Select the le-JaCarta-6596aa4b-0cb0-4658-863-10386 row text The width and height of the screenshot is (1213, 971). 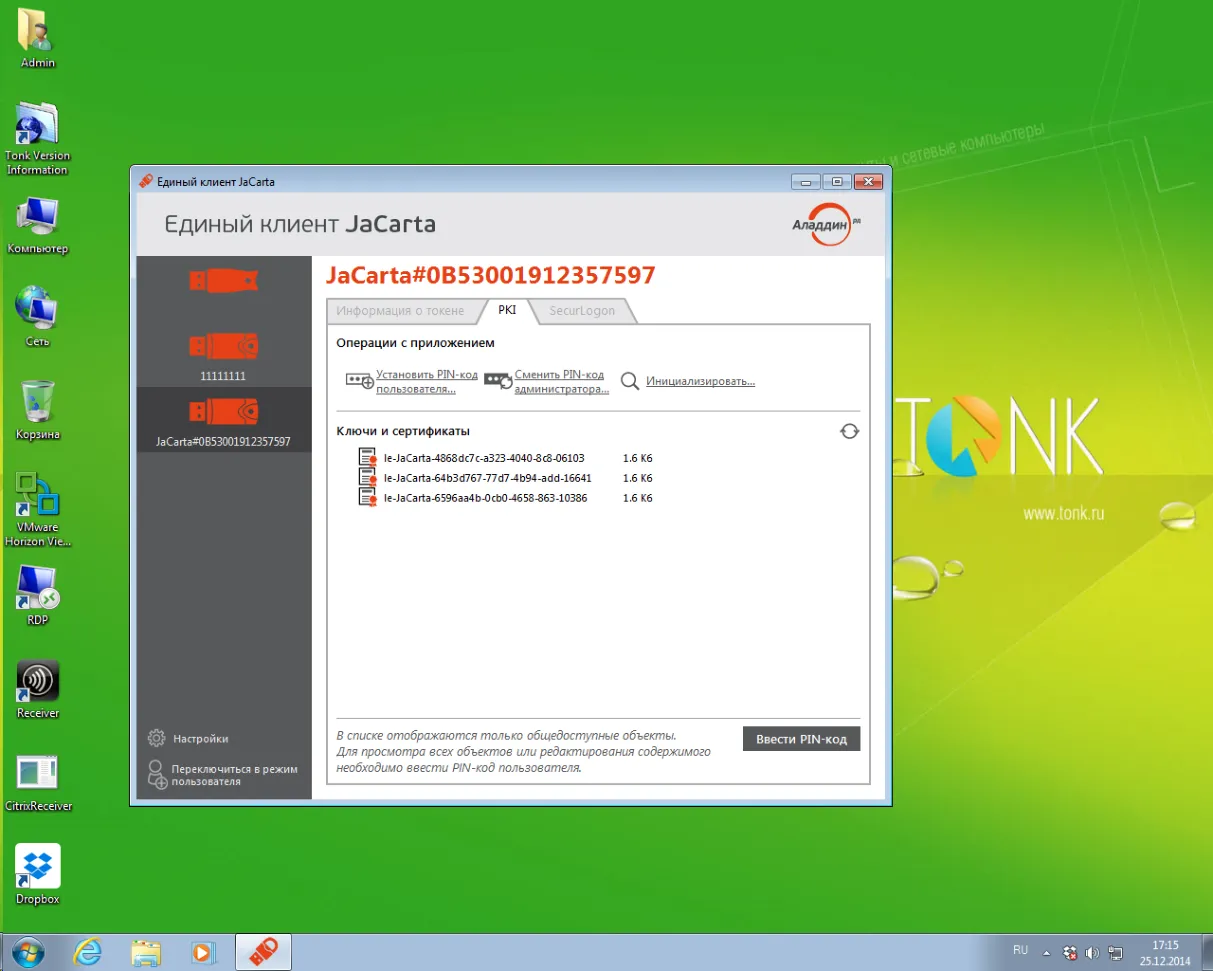click(486, 497)
